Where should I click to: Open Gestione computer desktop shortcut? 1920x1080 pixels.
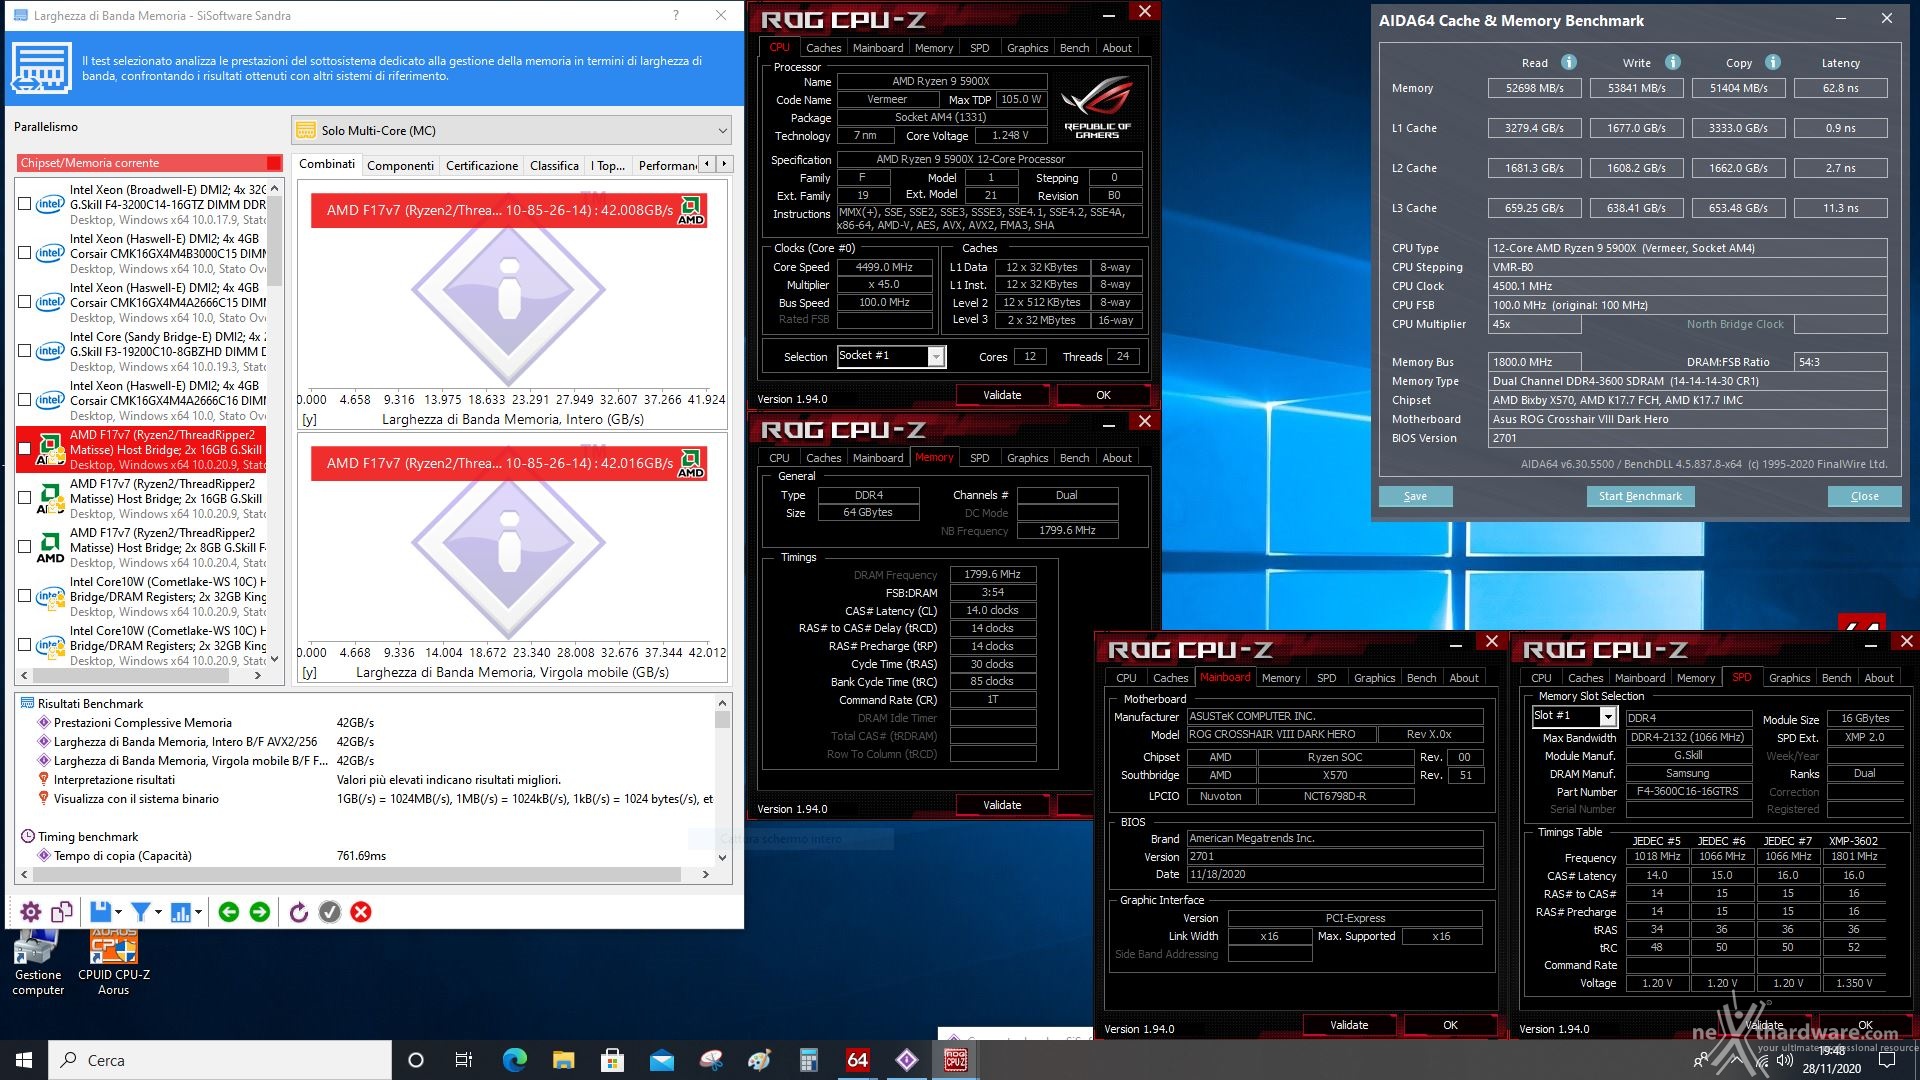pyautogui.click(x=38, y=962)
